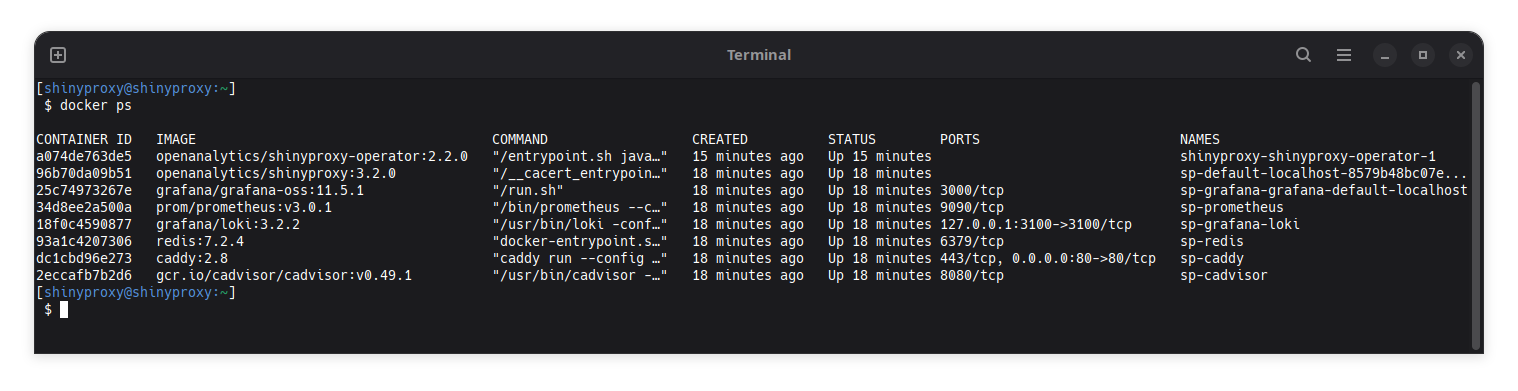Viewport: 1518px width, 391px height.
Task: Click ports 443/tcp, 0.0.0.0:80->80/tcp
Action: coord(1048,258)
